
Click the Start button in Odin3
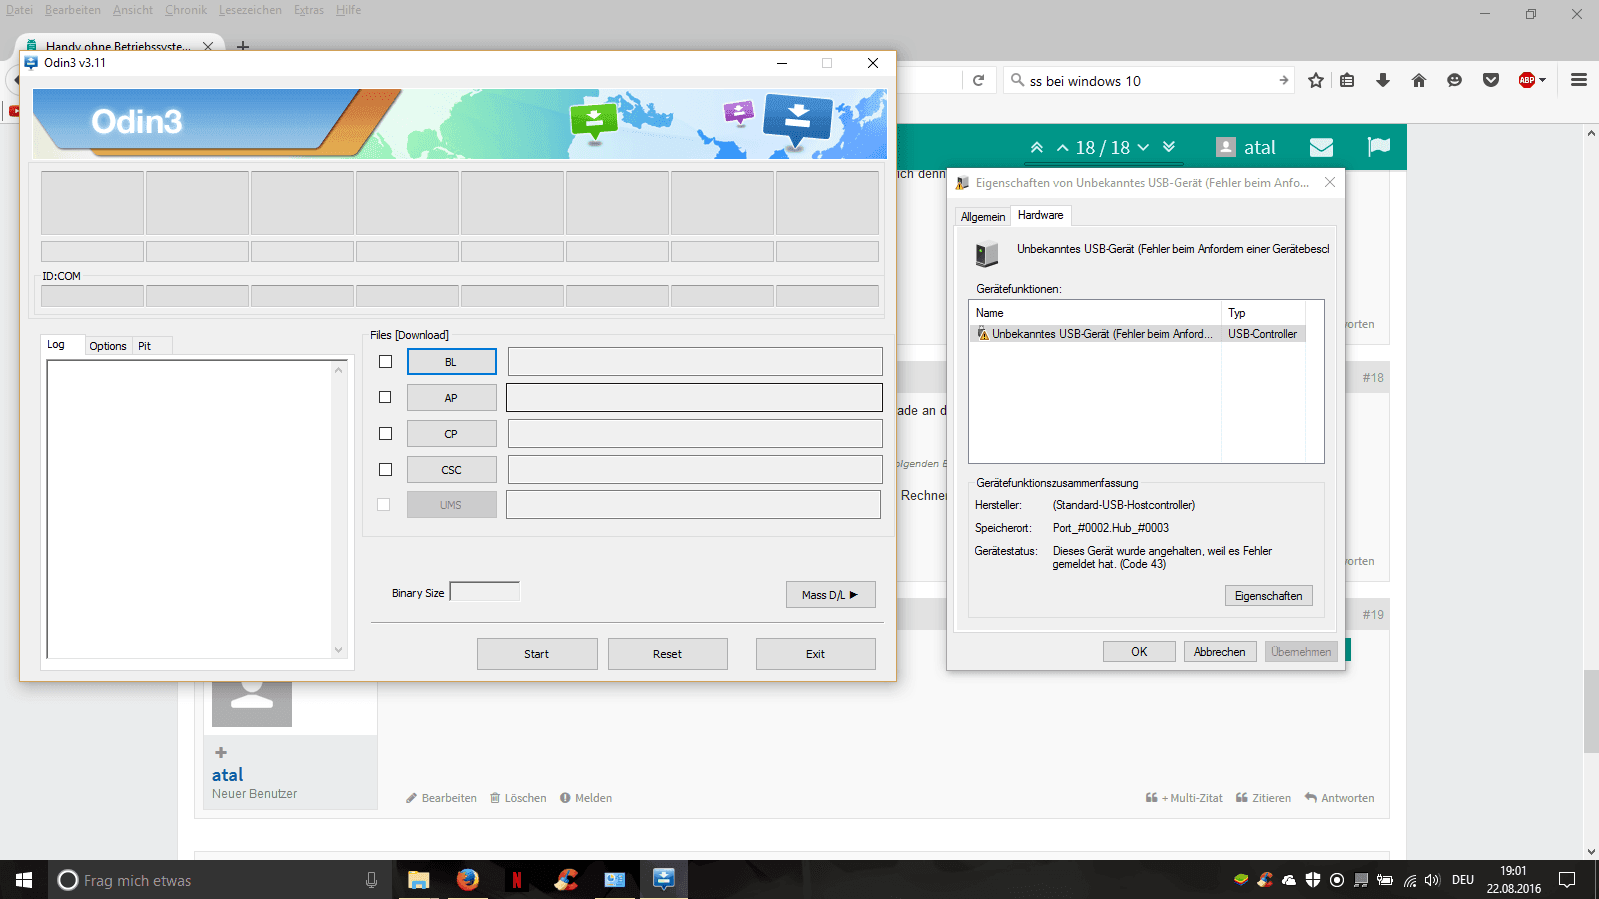click(x=537, y=654)
